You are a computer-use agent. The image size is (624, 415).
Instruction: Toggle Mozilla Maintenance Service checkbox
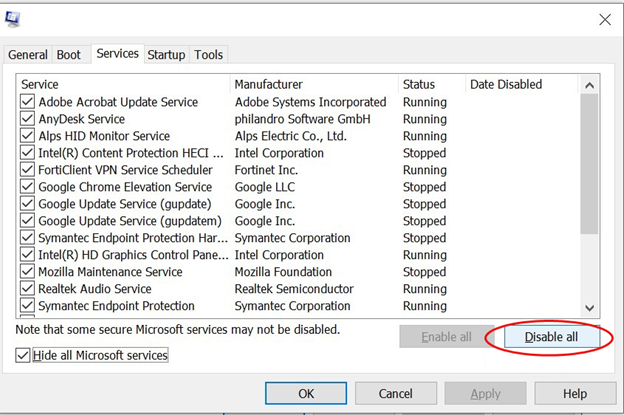(x=27, y=272)
